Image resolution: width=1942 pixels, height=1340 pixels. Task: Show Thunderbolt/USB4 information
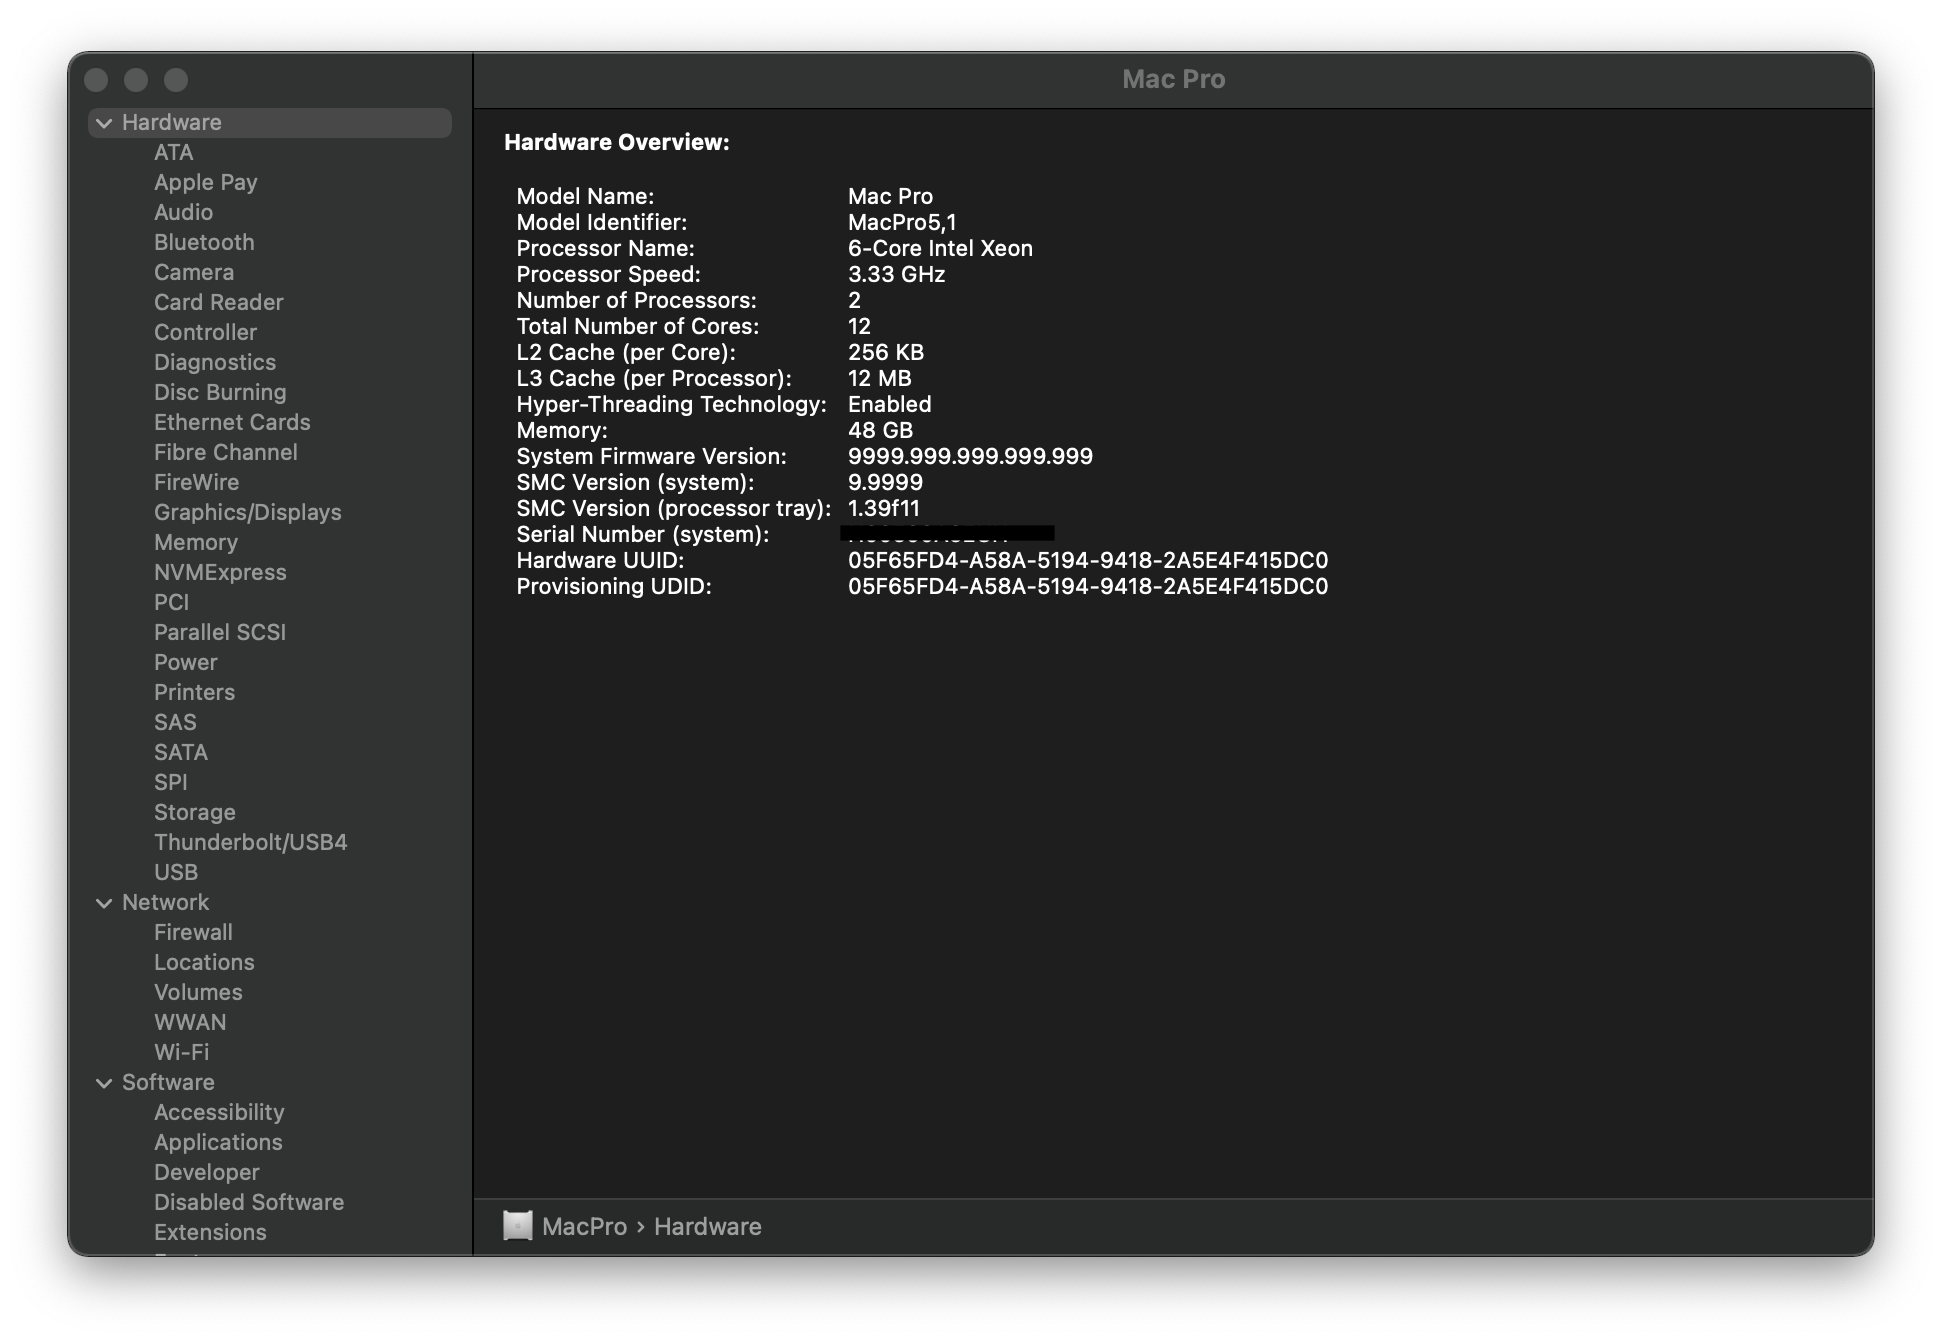click(x=250, y=842)
